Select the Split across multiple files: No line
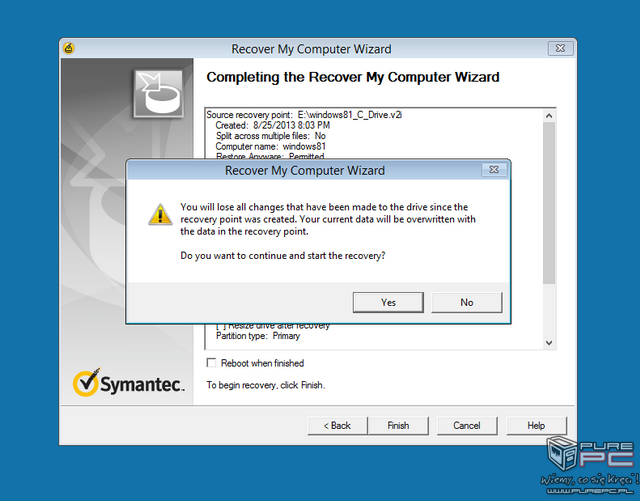640x501 pixels. 271,136
